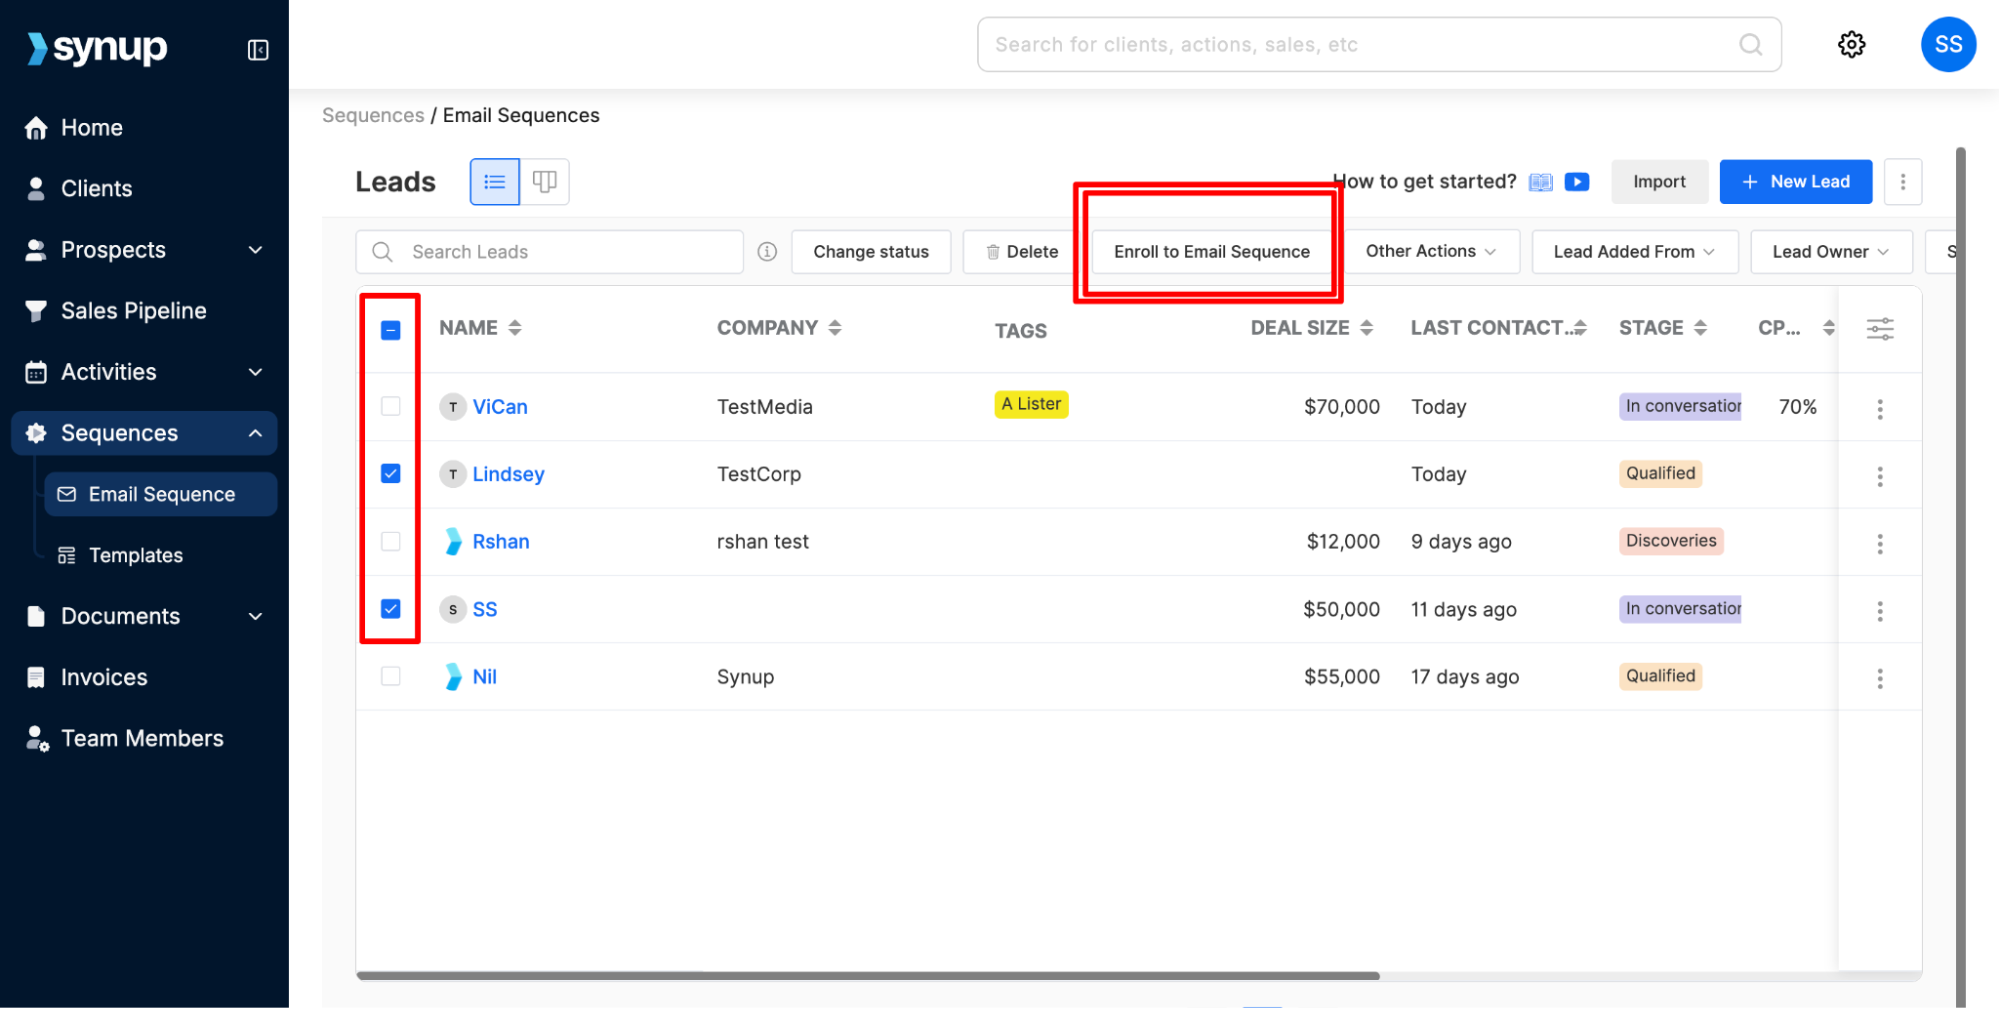1999x1009 pixels.
Task: Open the Lindsey lead link
Action: coord(508,474)
